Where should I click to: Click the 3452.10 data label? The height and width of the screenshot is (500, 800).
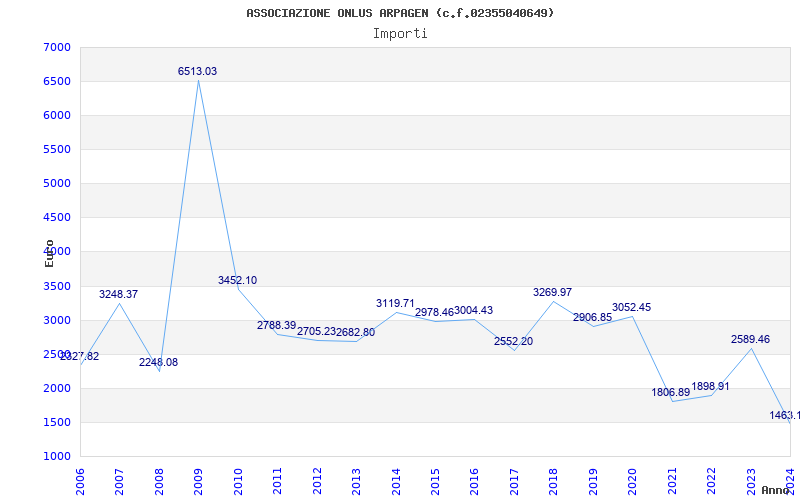(237, 280)
